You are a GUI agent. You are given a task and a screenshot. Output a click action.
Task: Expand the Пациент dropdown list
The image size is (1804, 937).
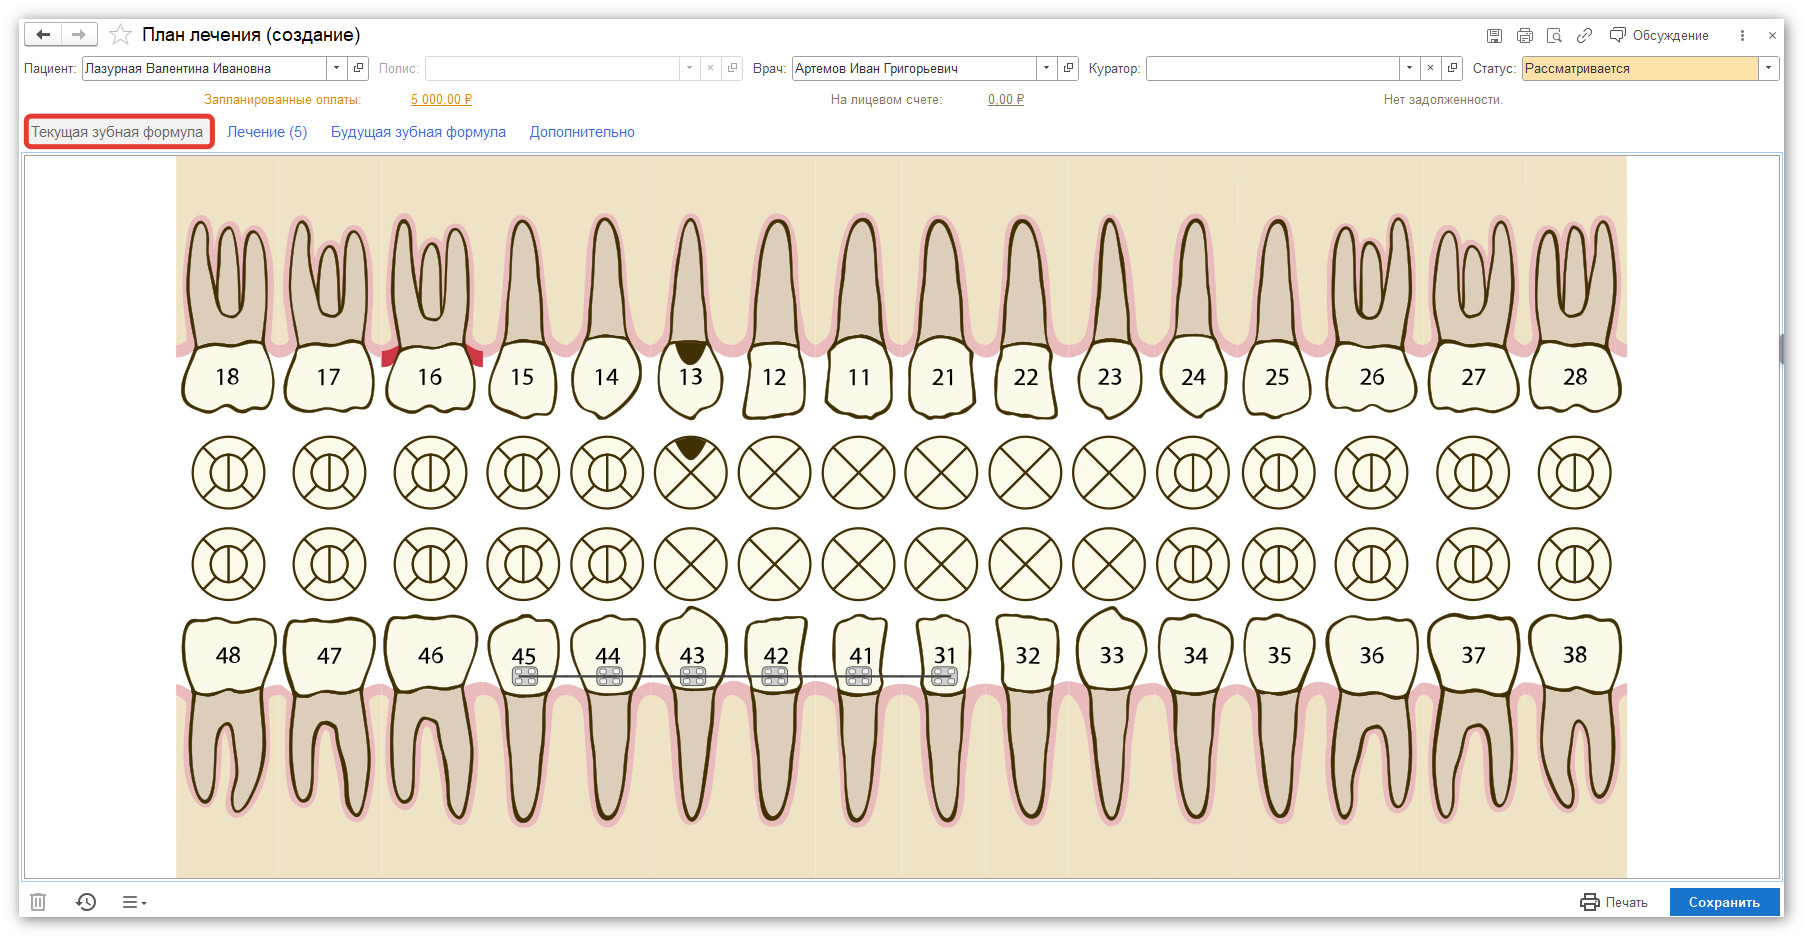click(336, 68)
